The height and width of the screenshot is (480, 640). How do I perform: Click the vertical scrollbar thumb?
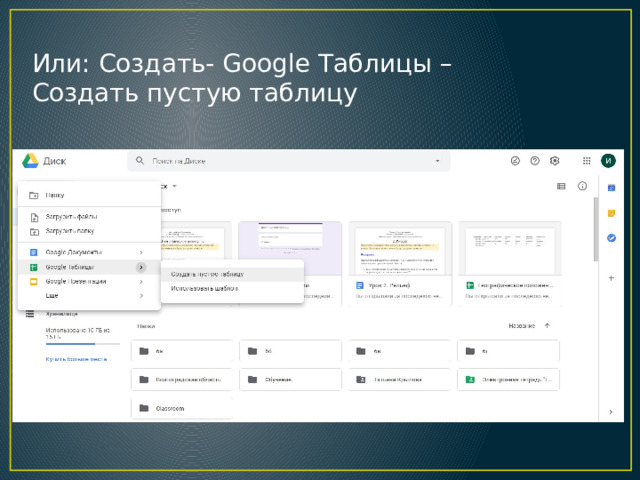pyautogui.click(x=596, y=229)
